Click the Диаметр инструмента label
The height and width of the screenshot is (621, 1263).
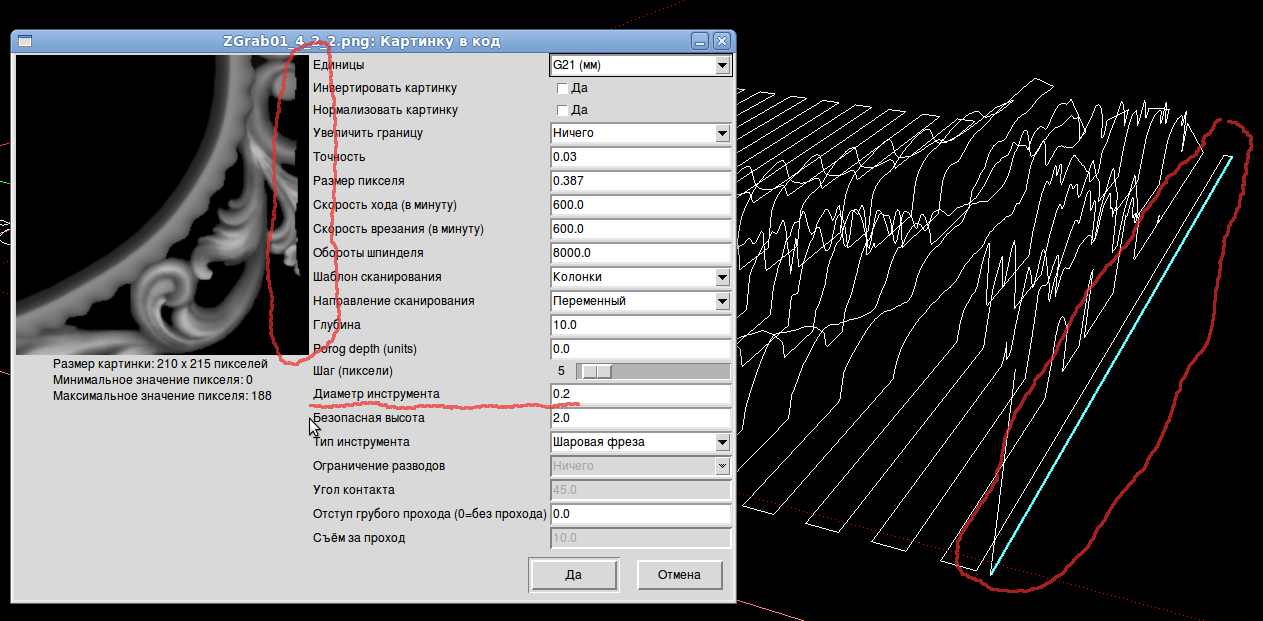376,394
